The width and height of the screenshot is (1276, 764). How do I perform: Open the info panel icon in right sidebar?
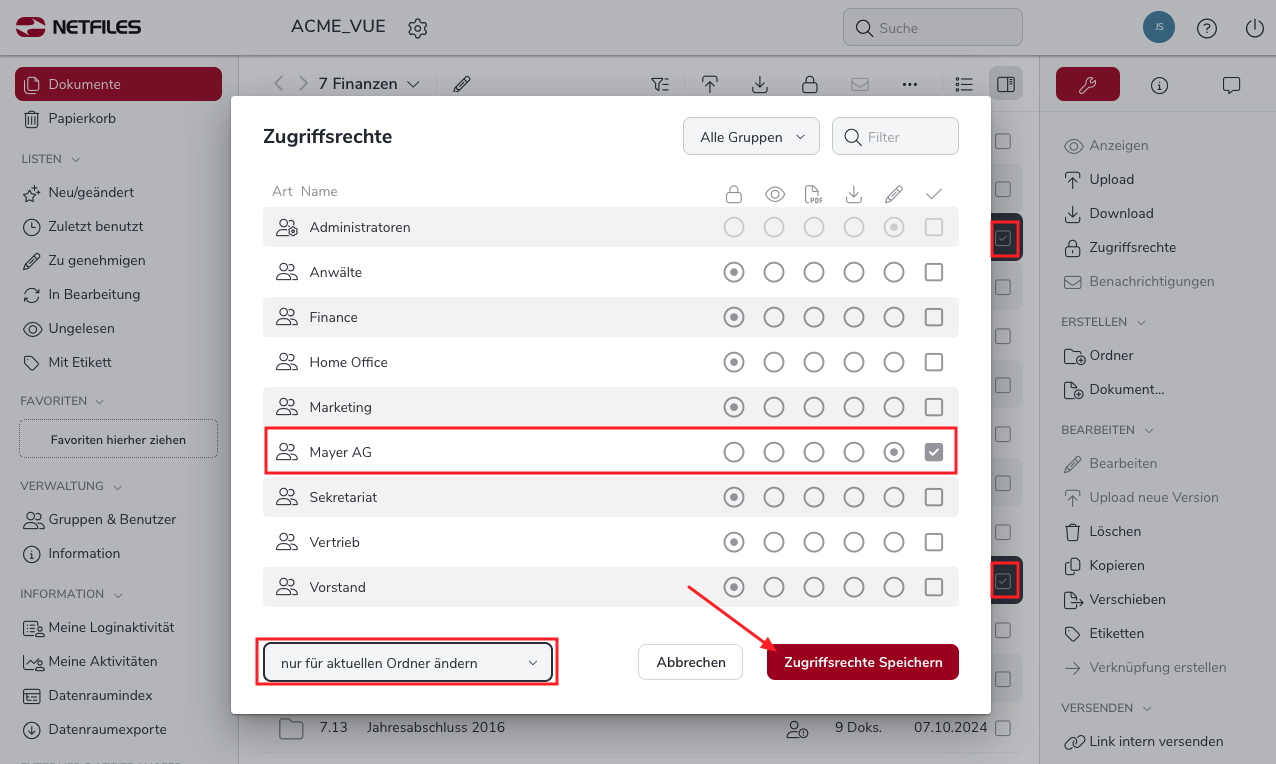1159,85
